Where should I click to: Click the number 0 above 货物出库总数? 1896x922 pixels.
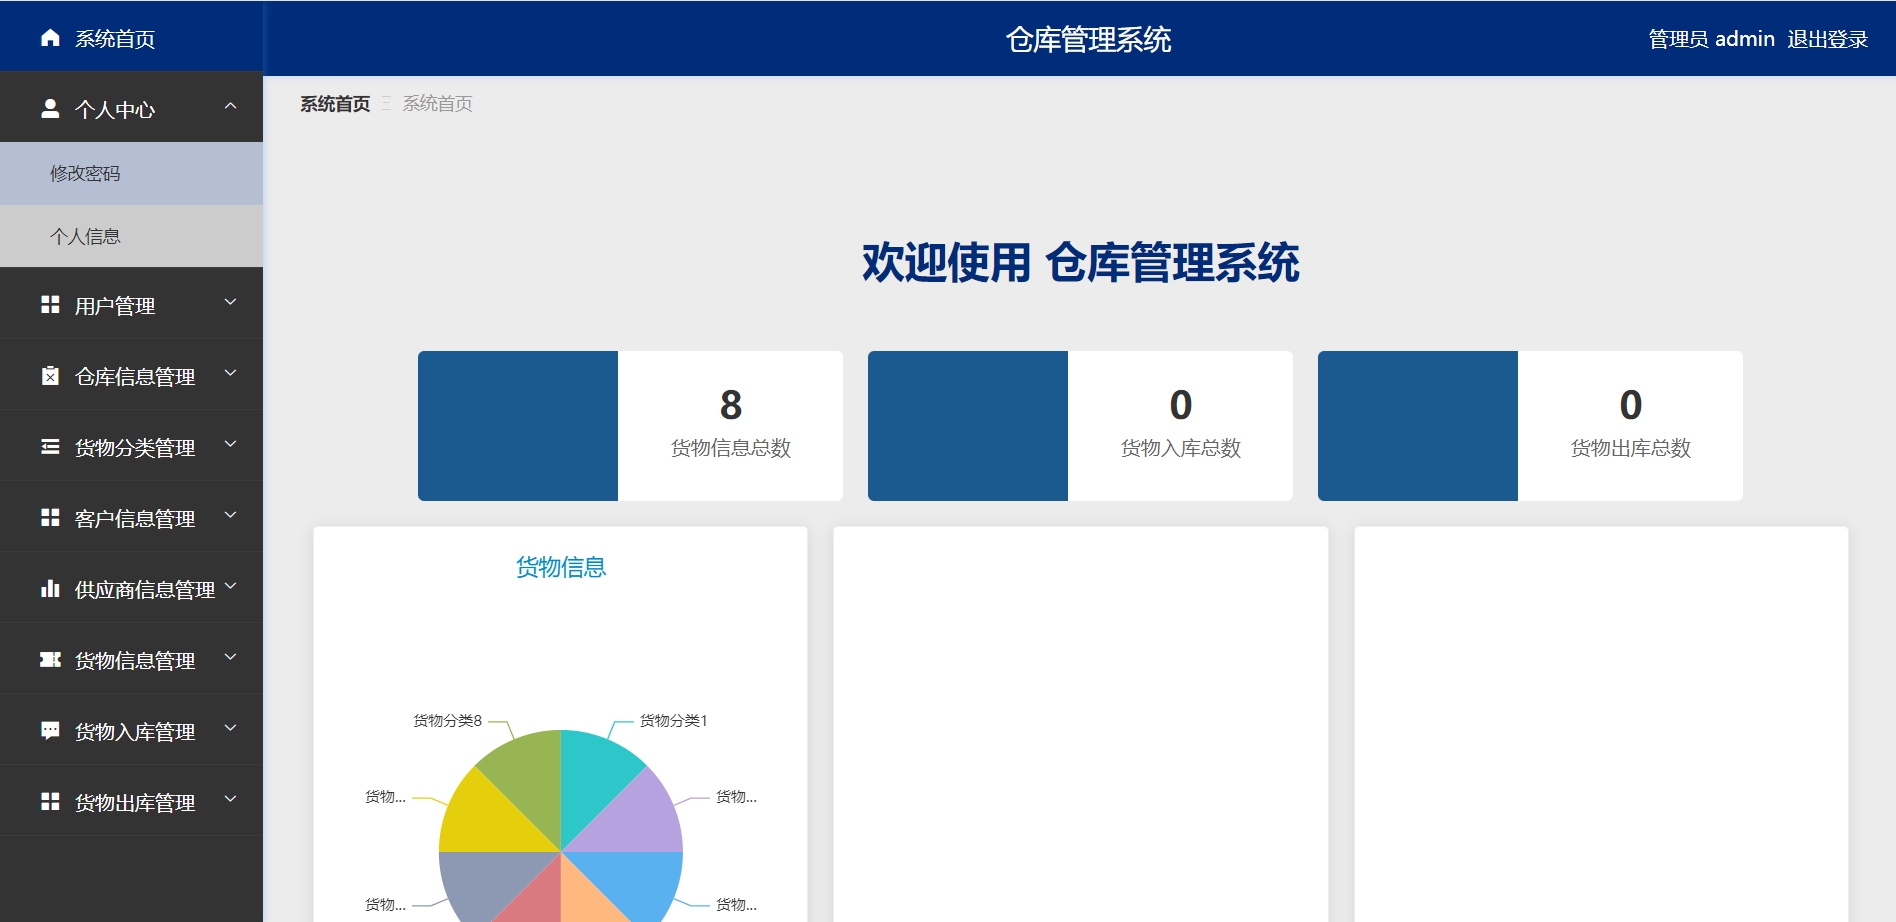point(1631,405)
